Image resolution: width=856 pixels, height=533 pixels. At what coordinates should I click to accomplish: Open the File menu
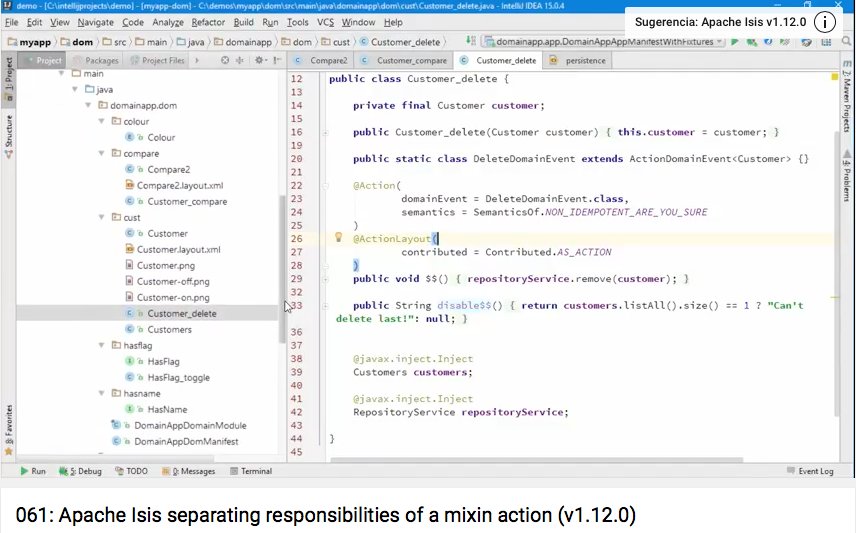click(11, 22)
